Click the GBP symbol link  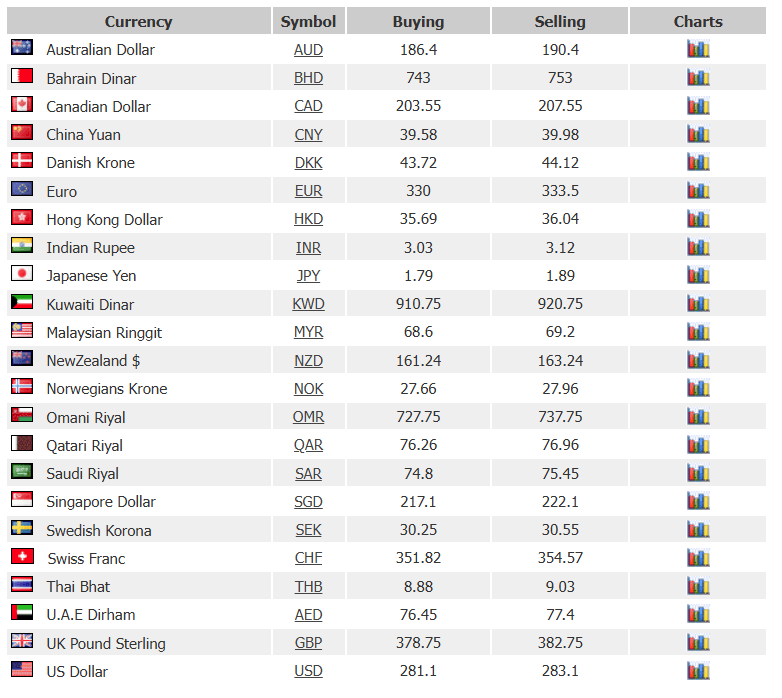308,643
